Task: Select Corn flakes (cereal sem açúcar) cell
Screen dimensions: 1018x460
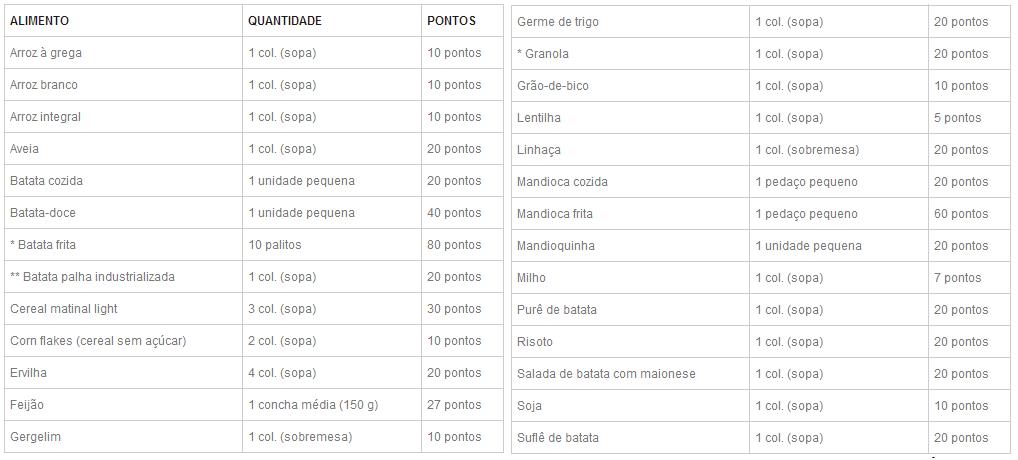Action: [98, 341]
